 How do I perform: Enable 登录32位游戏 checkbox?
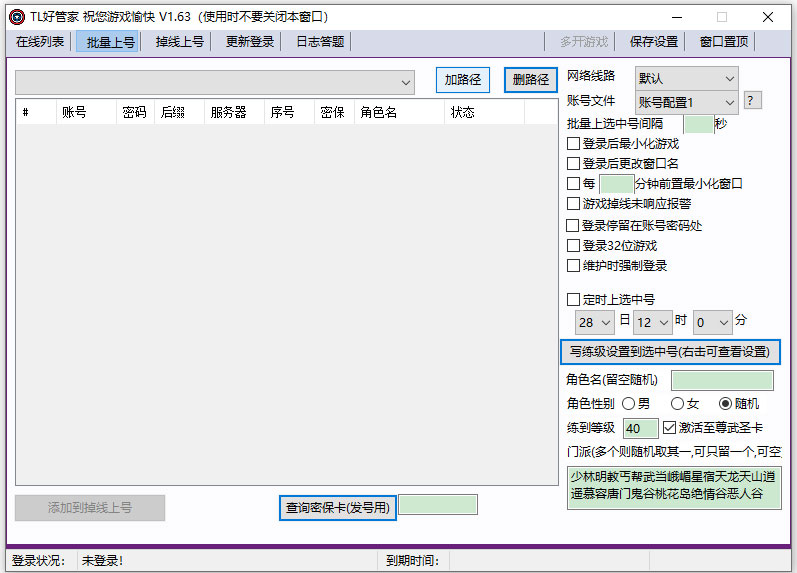click(x=573, y=246)
